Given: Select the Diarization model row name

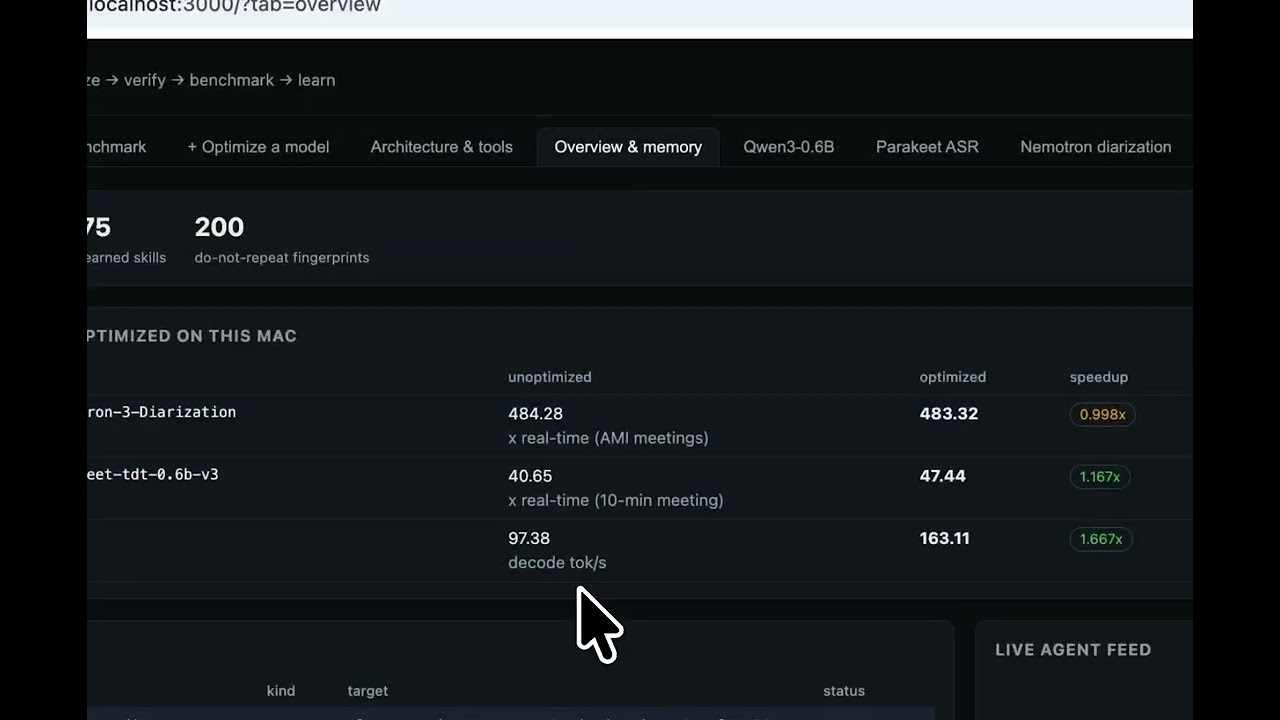Looking at the screenshot, I should tap(162, 412).
